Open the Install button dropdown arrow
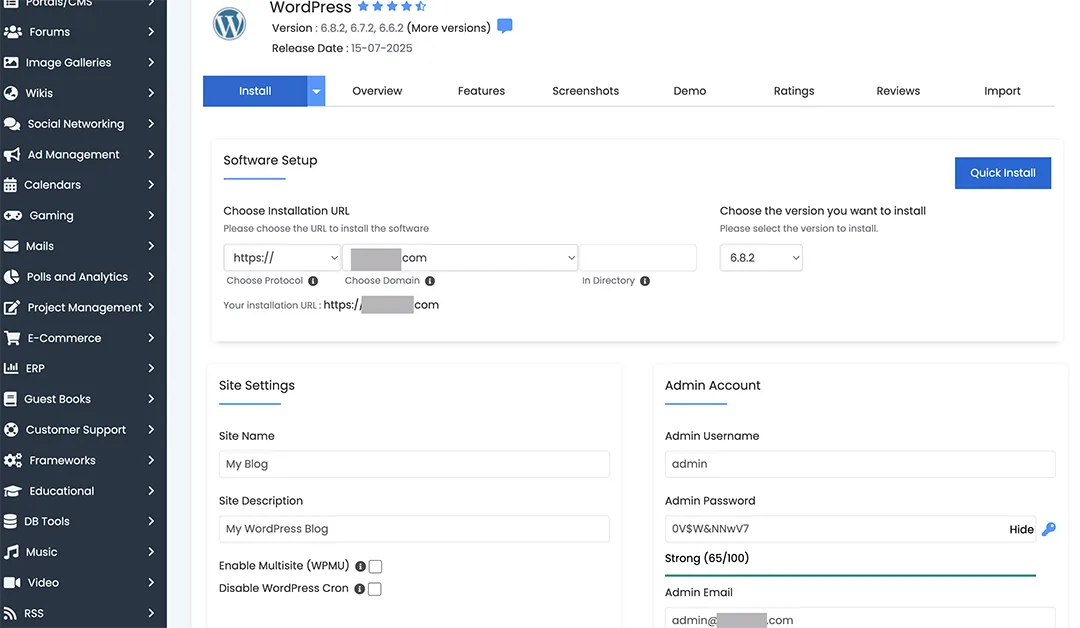 click(x=316, y=91)
